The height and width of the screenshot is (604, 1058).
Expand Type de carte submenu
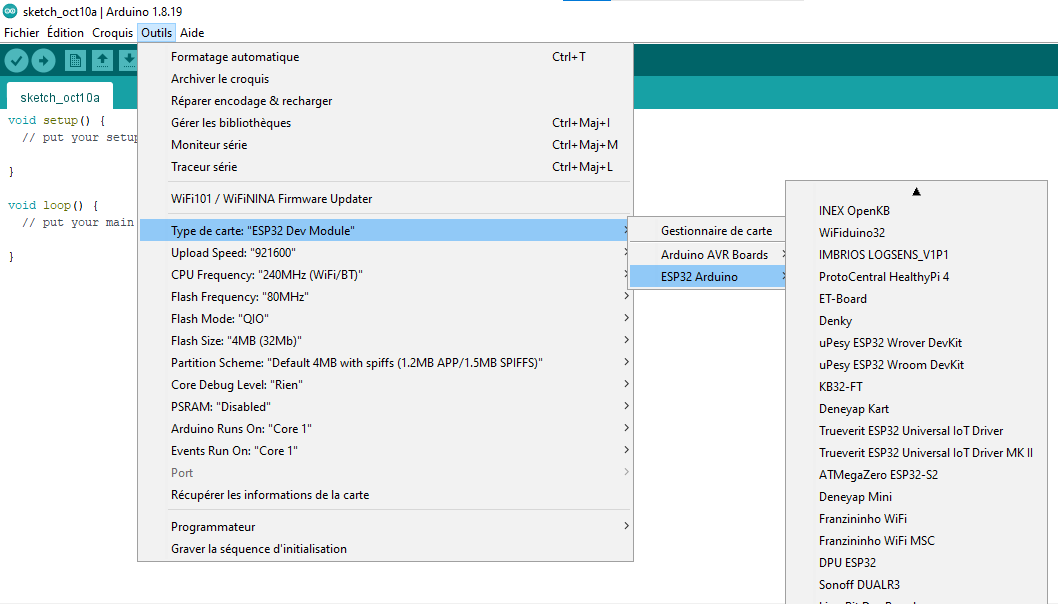385,231
